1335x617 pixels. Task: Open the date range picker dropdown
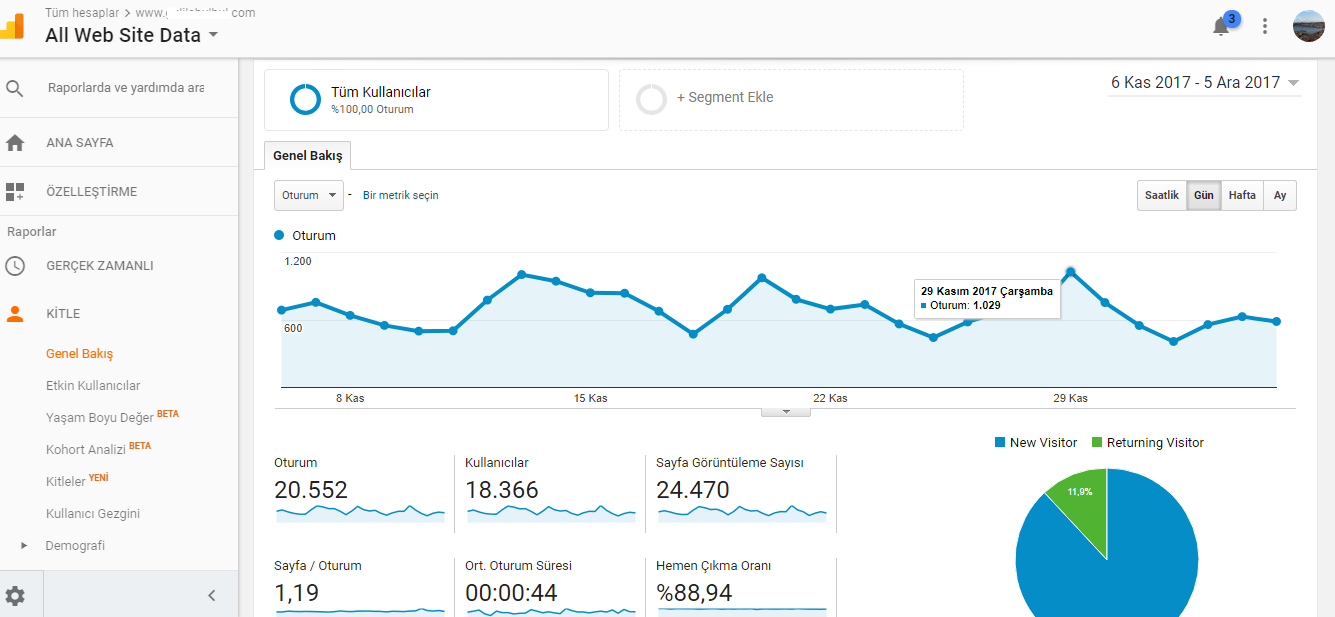click(1205, 83)
